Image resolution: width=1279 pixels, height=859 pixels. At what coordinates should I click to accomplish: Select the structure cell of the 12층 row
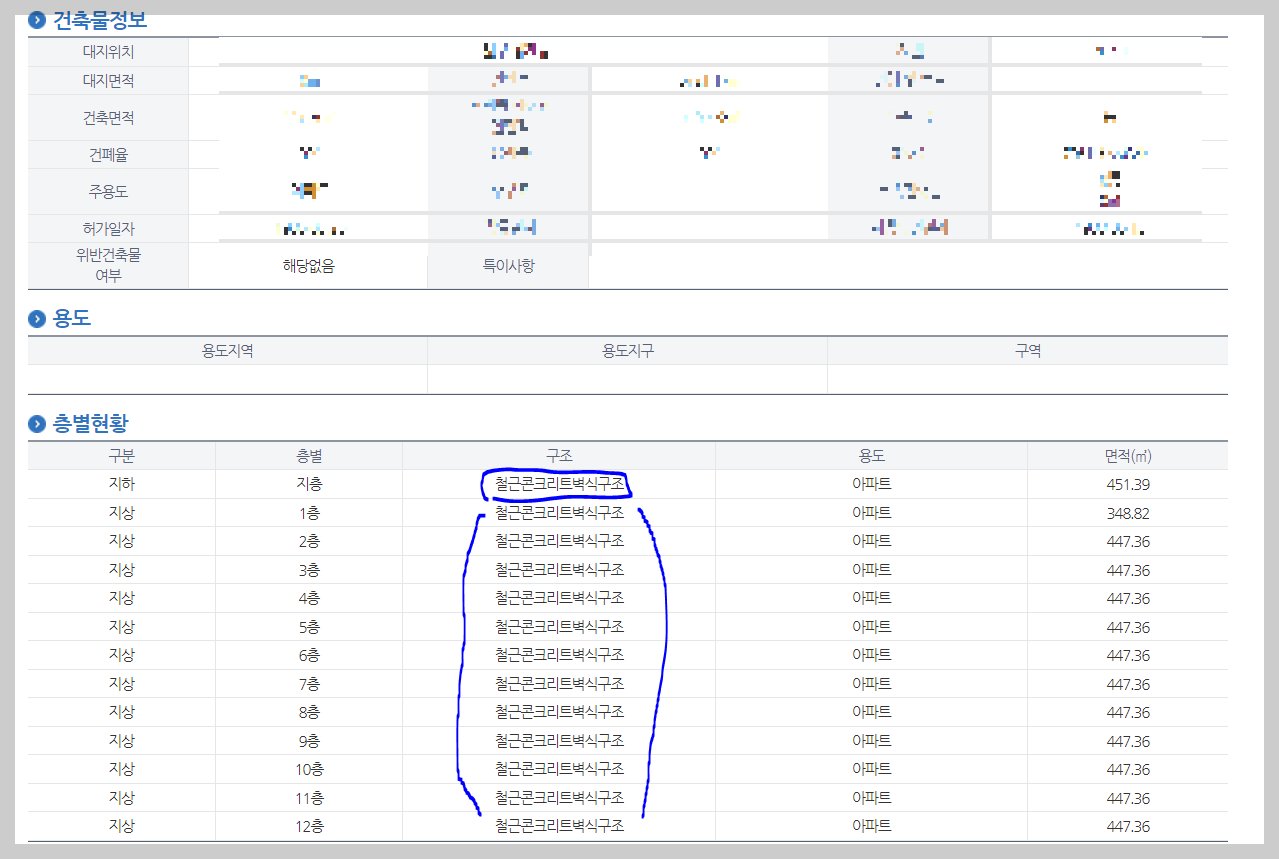click(x=559, y=826)
